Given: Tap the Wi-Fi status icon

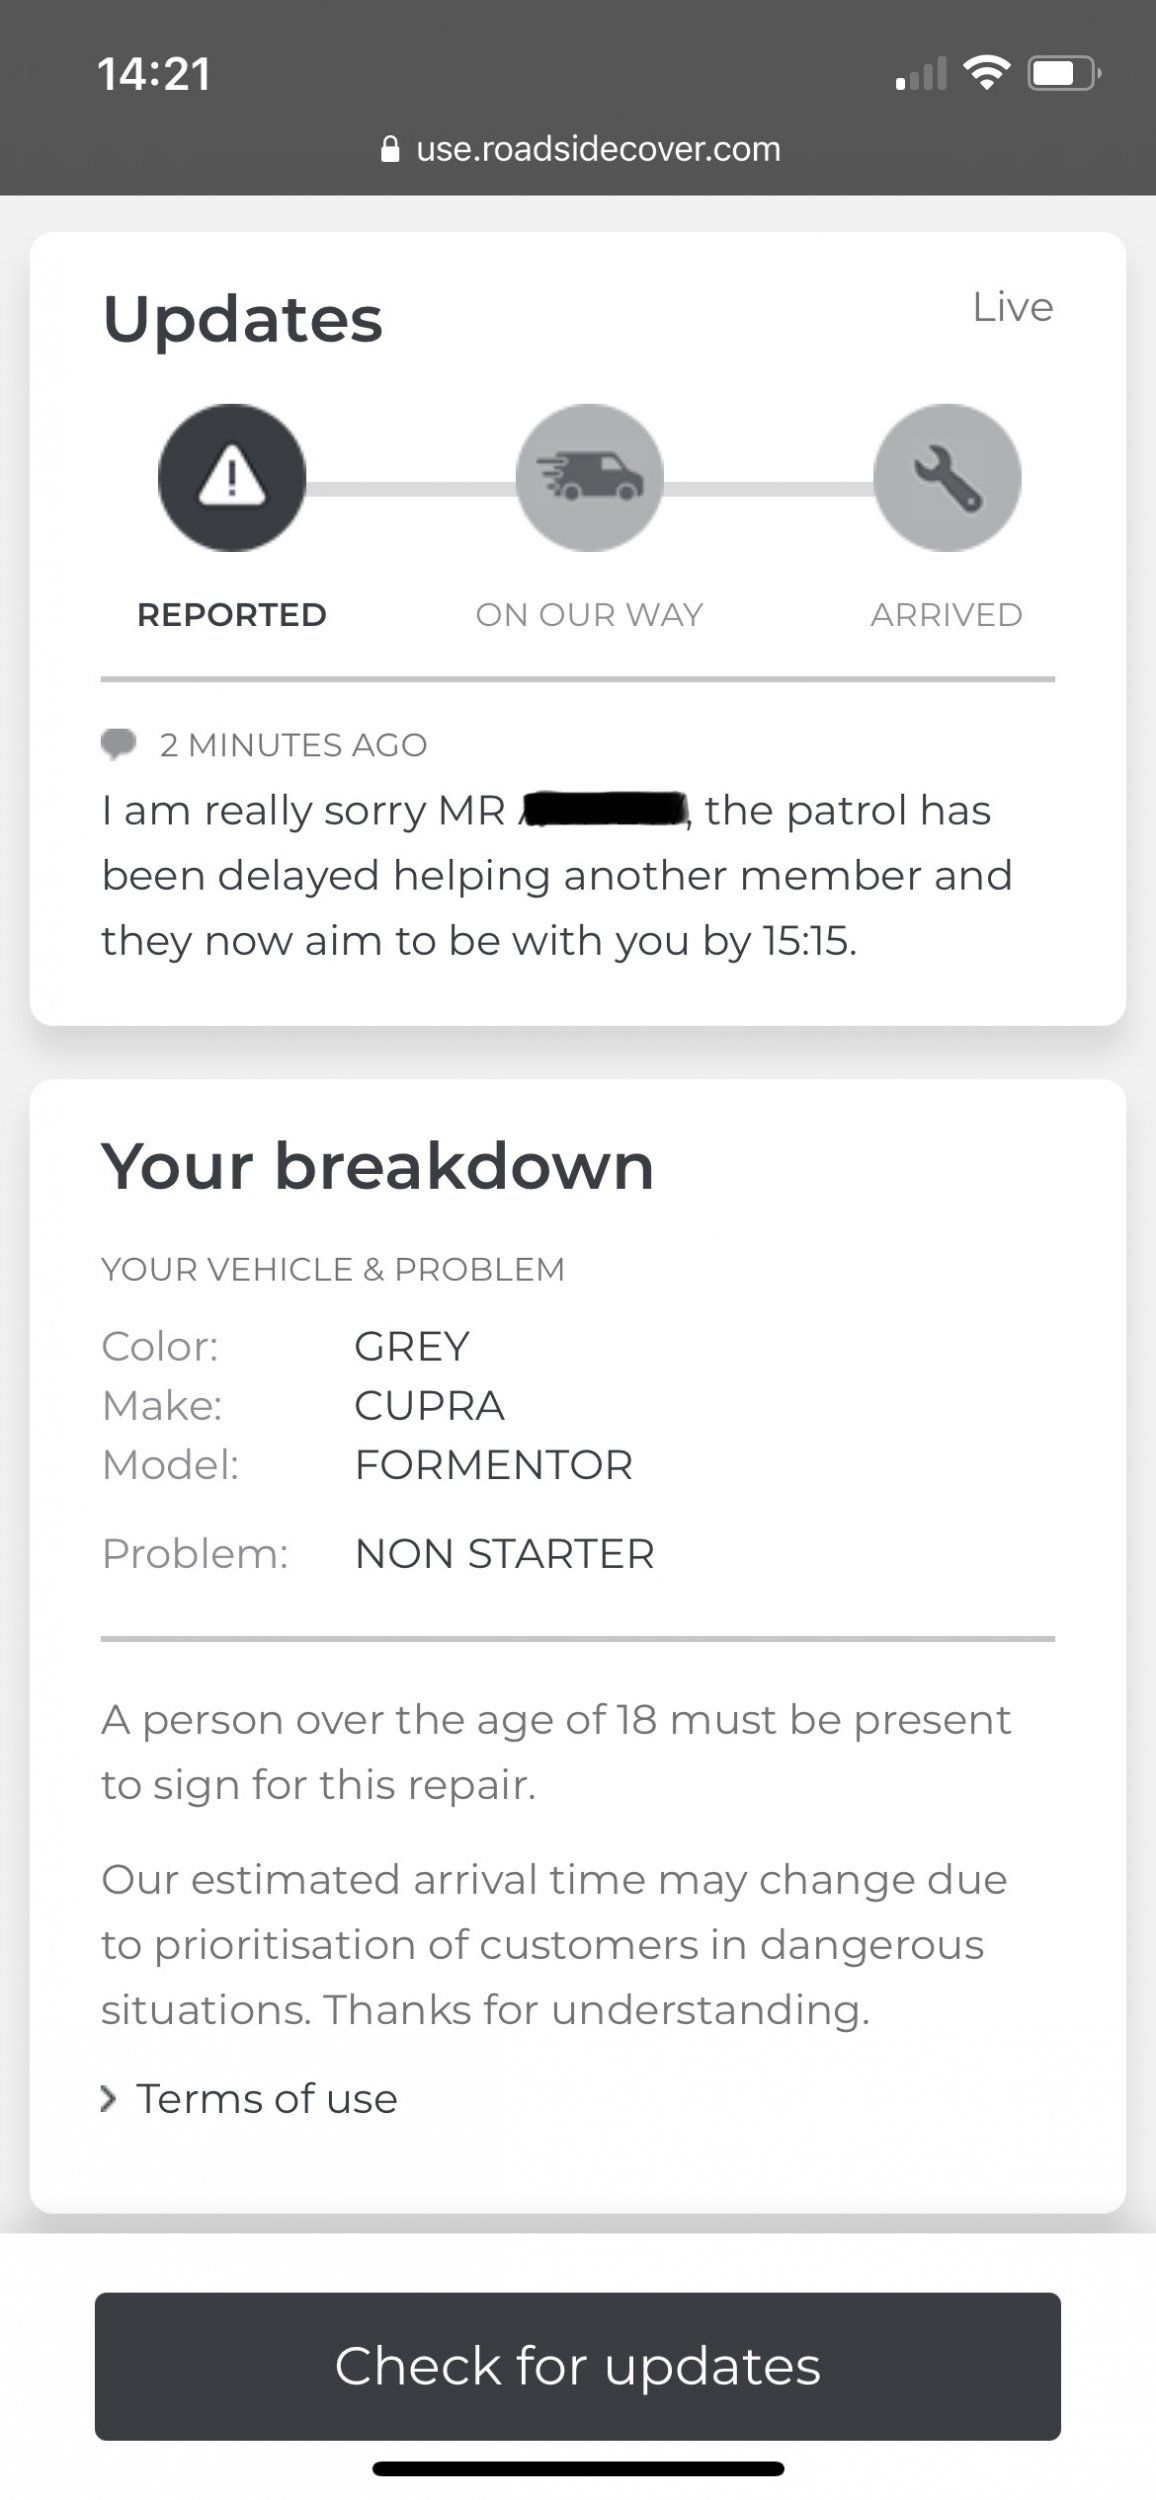Looking at the screenshot, I should (x=986, y=73).
